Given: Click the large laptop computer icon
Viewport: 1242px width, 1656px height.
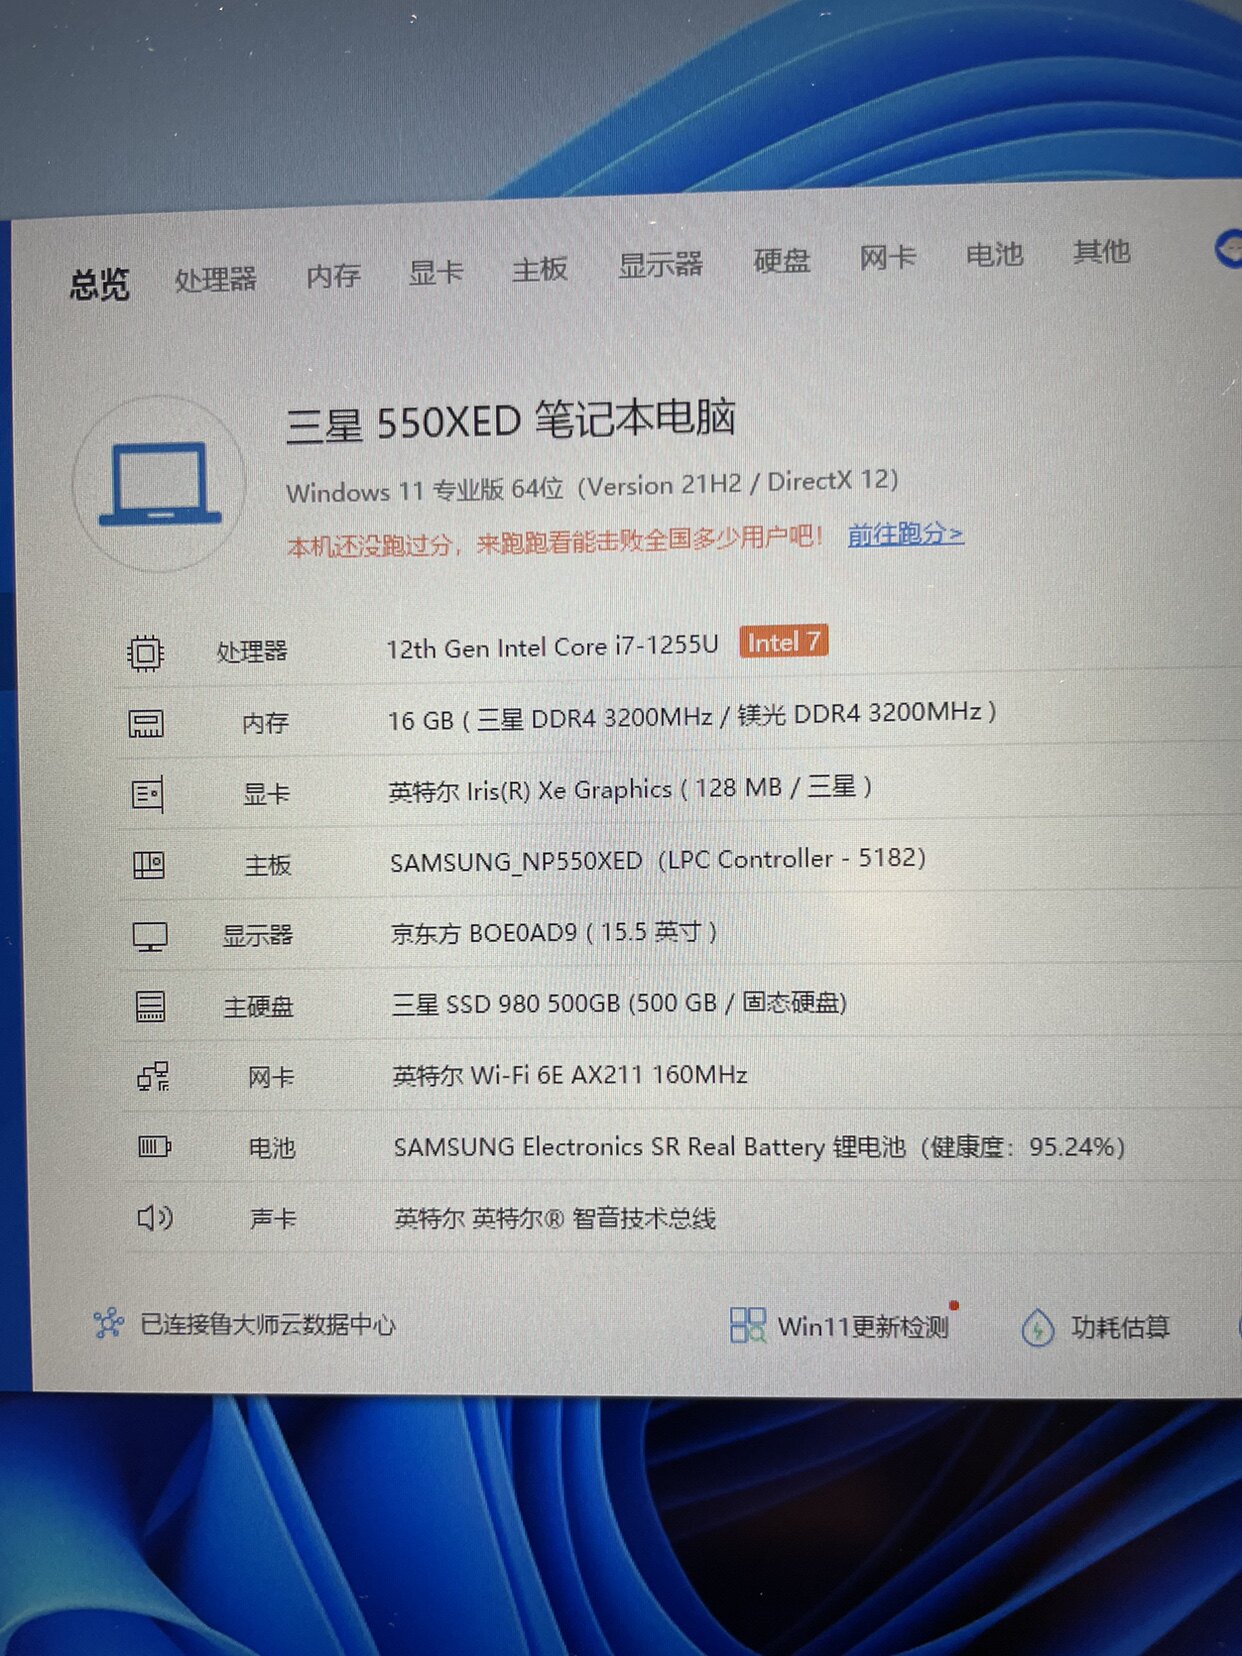Looking at the screenshot, I should click(x=160, y=484).
